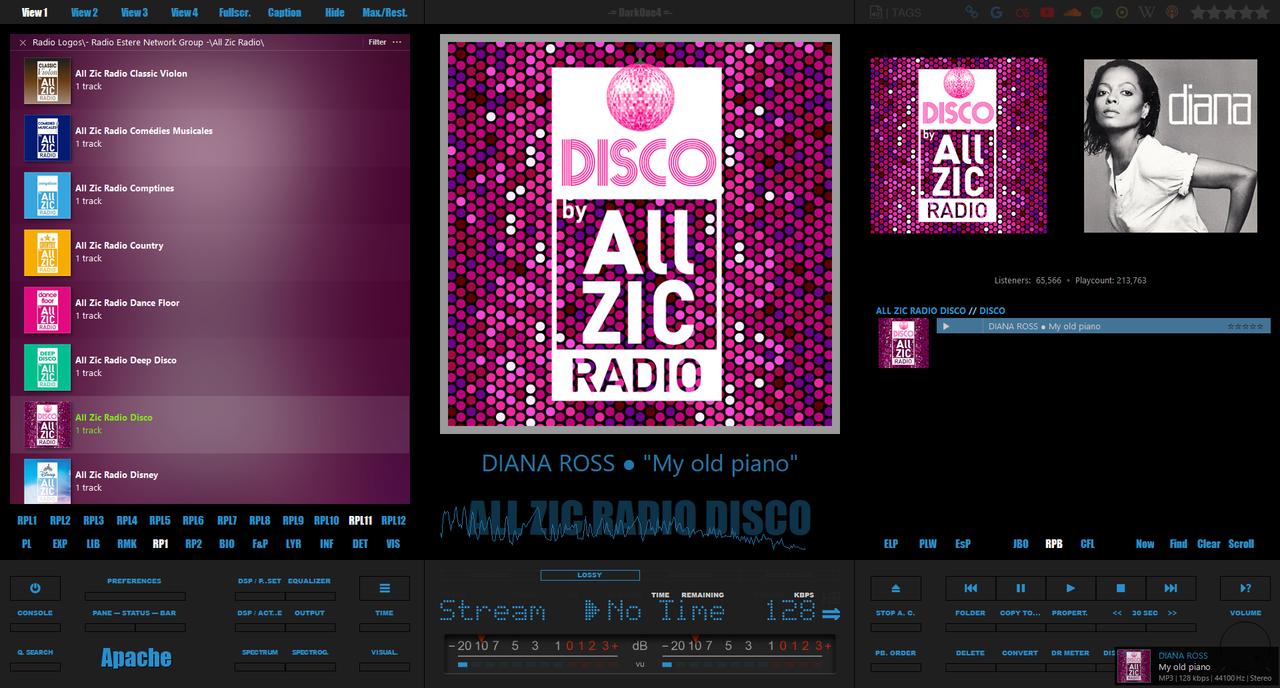This screenshot has width=1280, height=688.
Task: Click the eject button
Action: pyautogui.click(x=895, y=588)
